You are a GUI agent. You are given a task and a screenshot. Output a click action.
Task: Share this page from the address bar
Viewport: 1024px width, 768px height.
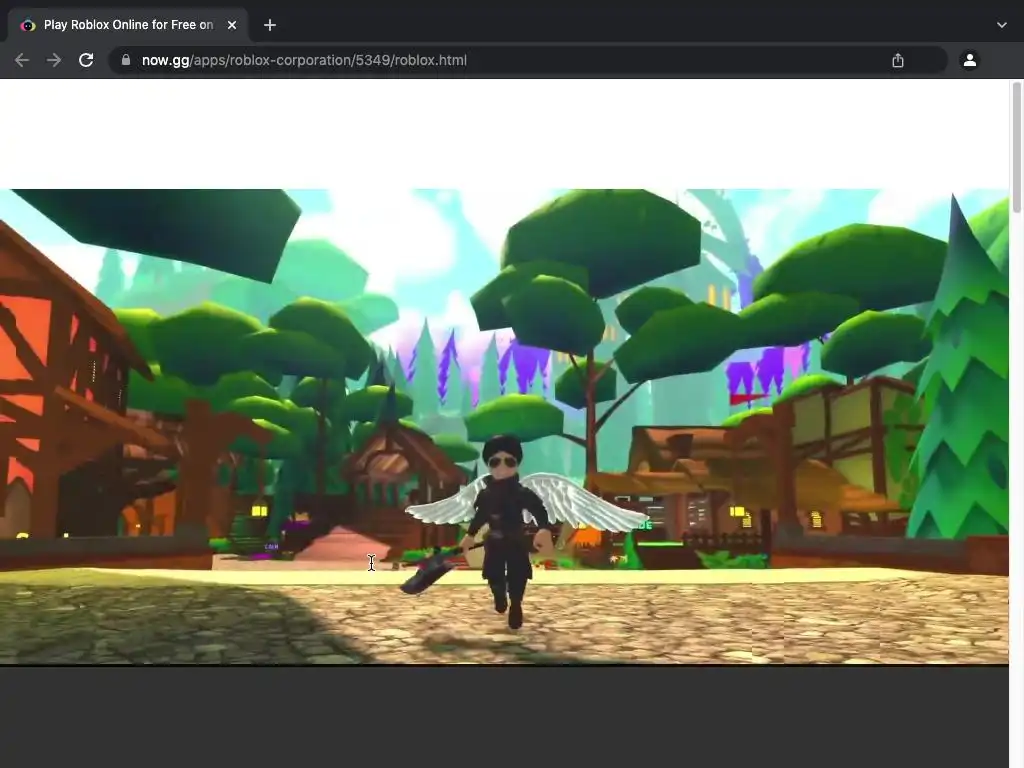pos(898,60)
